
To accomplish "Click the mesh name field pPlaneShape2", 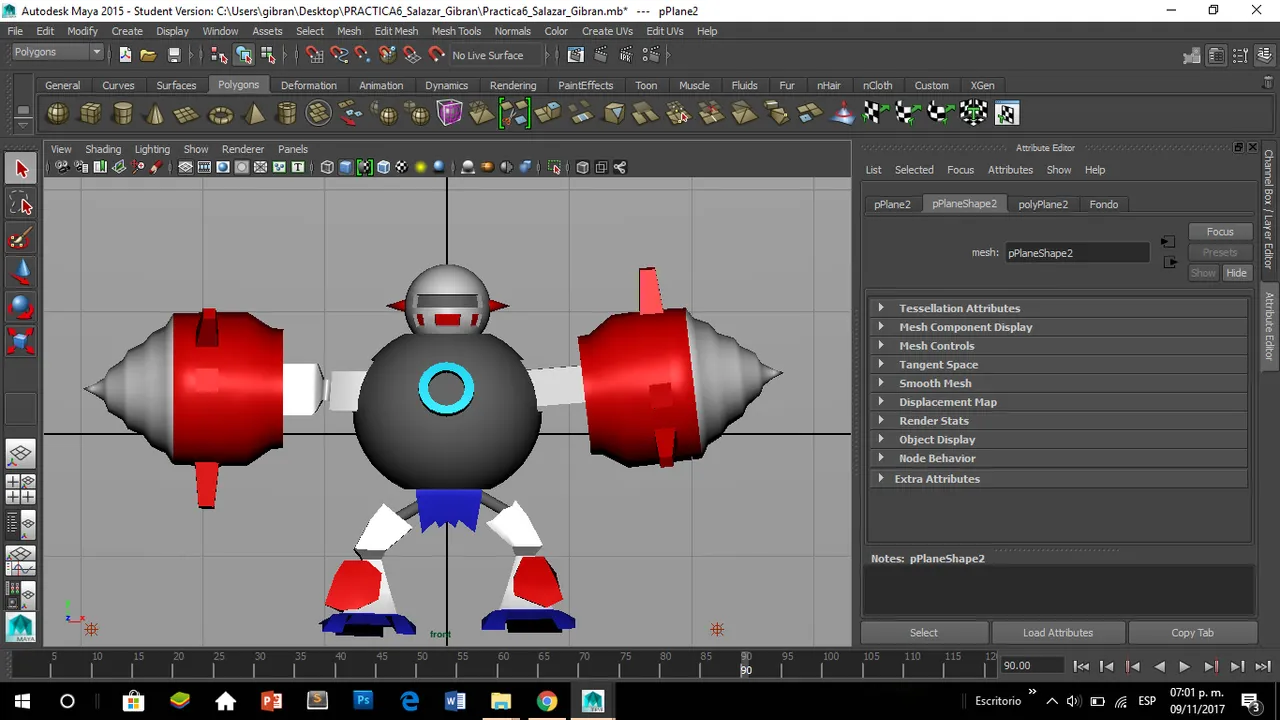I will (x=1077, y=253).
